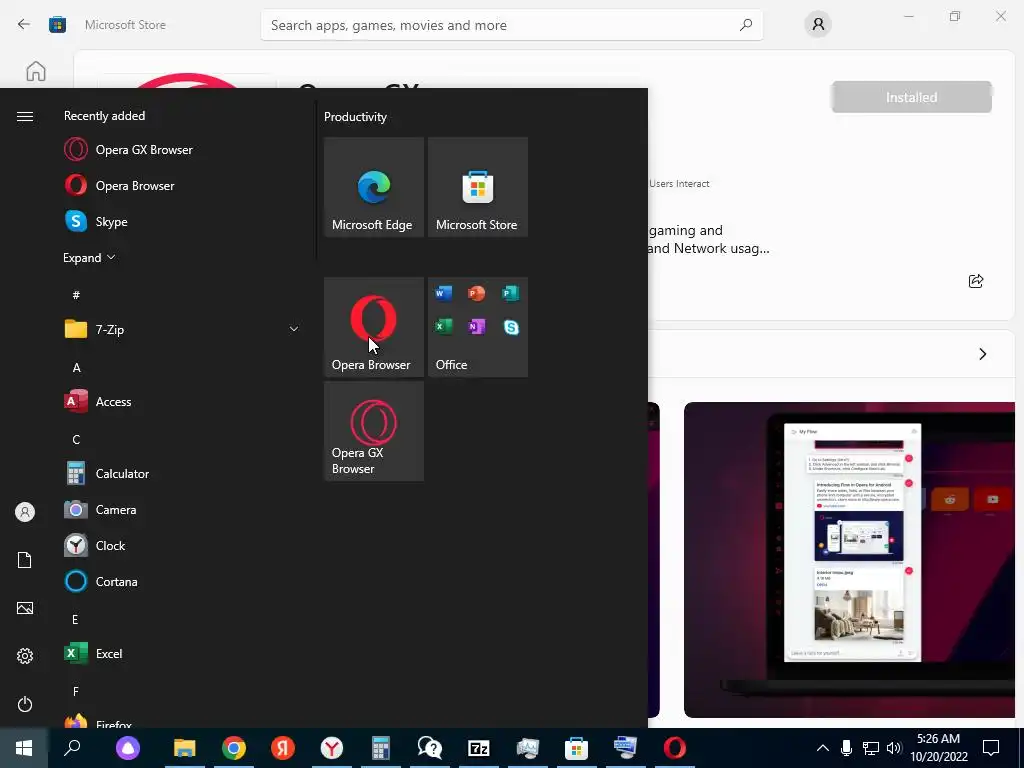This screenshot has height=768, width=1024.
Task: Launch Opera Browser from Recently added list
Action: pyautogui.click(x=182, y=185)
